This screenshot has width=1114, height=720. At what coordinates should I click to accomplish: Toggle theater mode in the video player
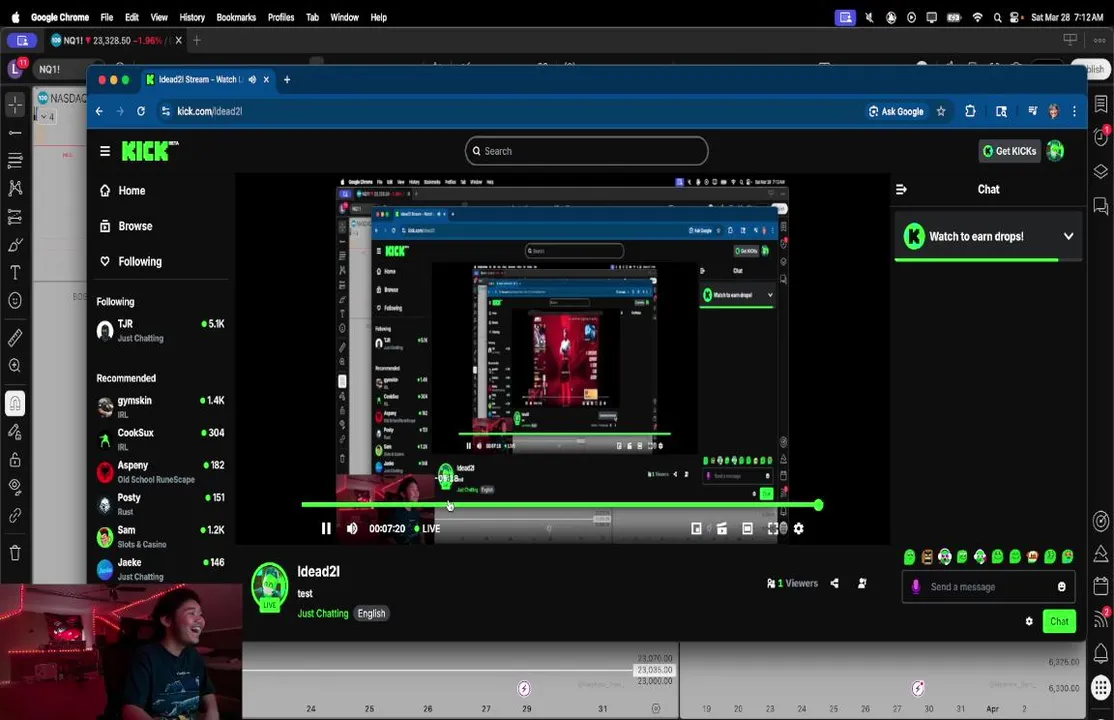click(x=747, y=528)
